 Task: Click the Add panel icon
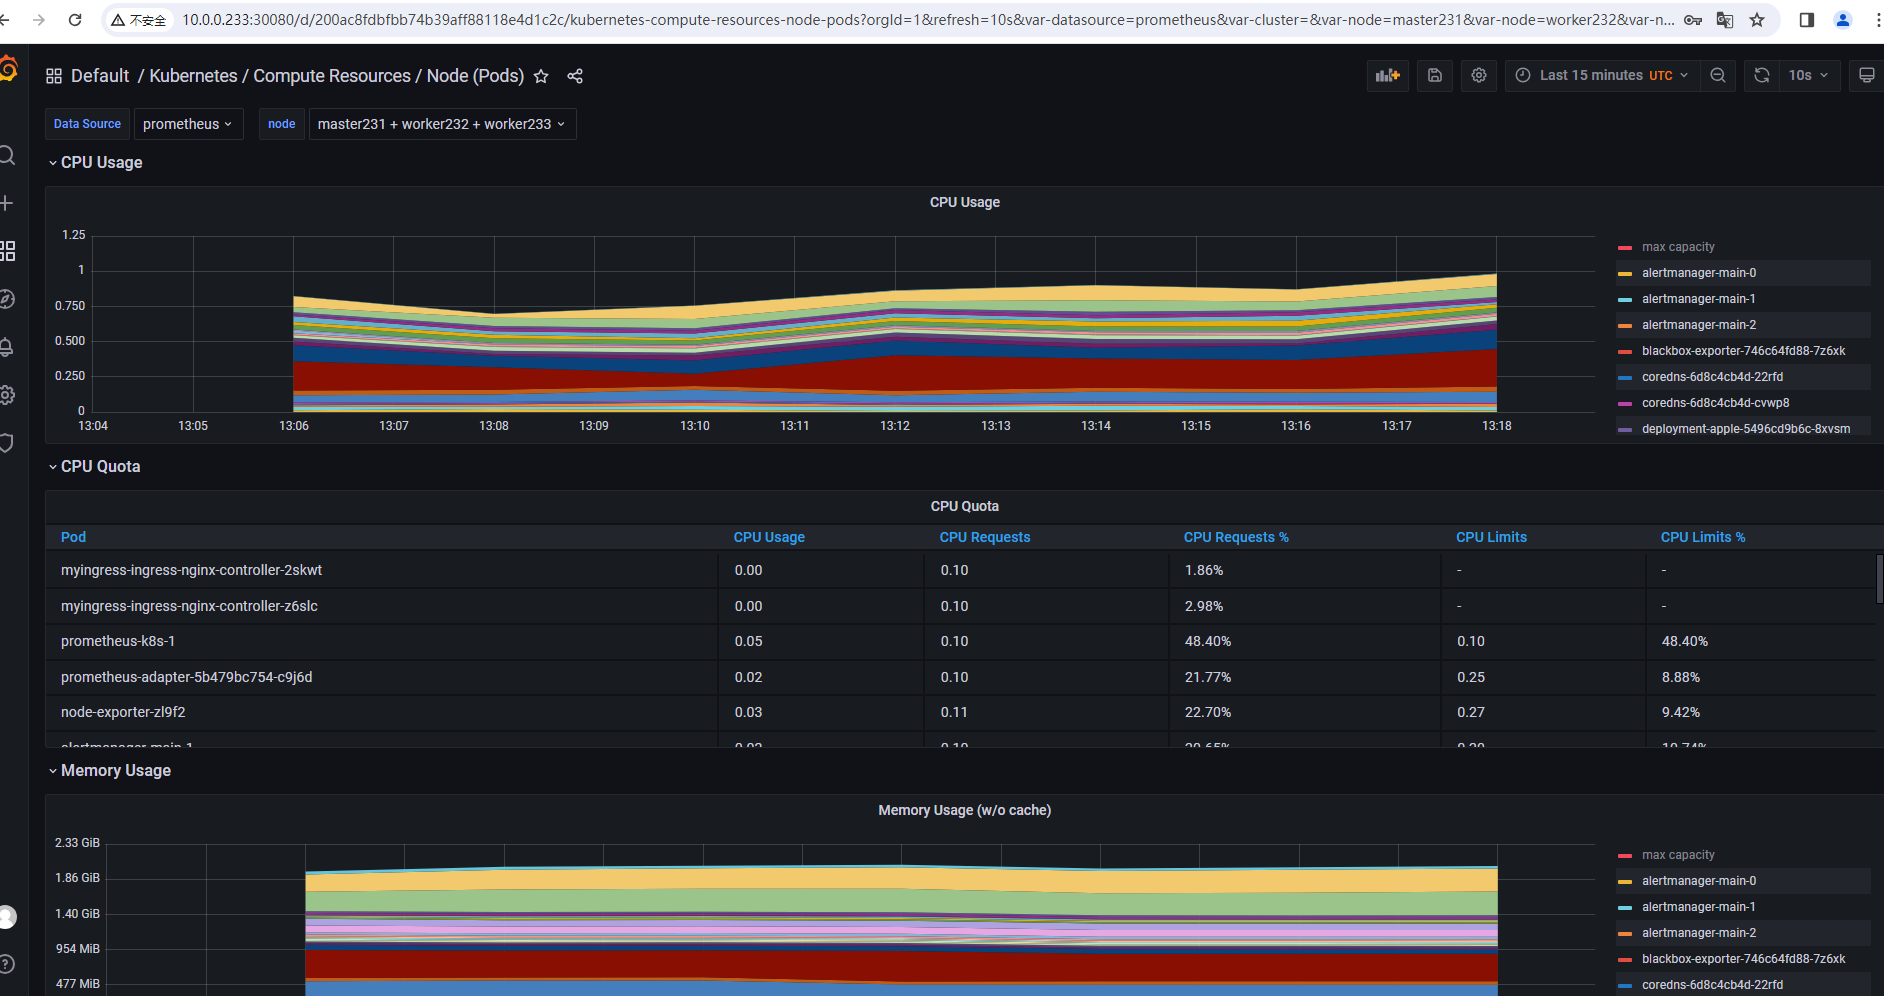pyautogui.click(x=1387, y=75)
